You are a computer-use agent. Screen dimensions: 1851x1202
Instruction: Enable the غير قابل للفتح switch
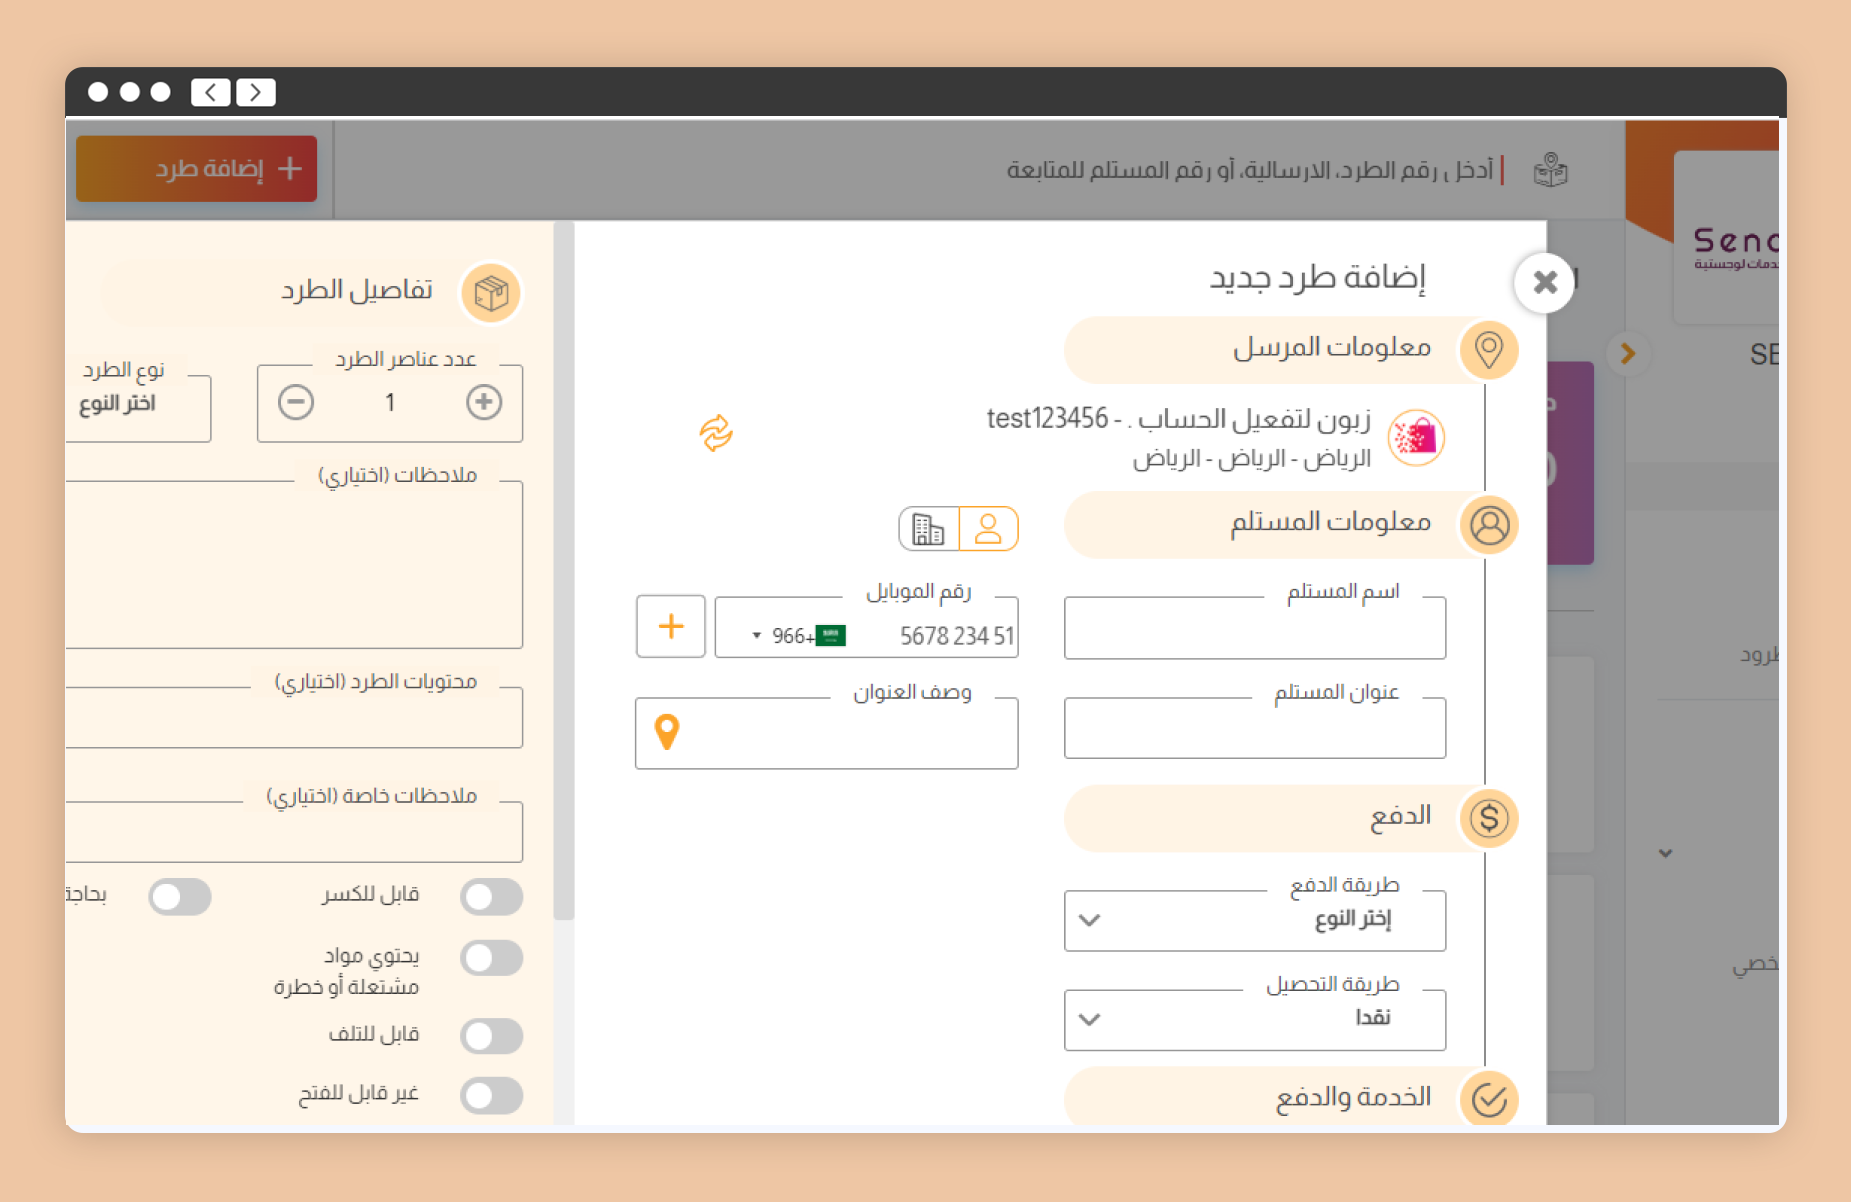click(491, 1095)
